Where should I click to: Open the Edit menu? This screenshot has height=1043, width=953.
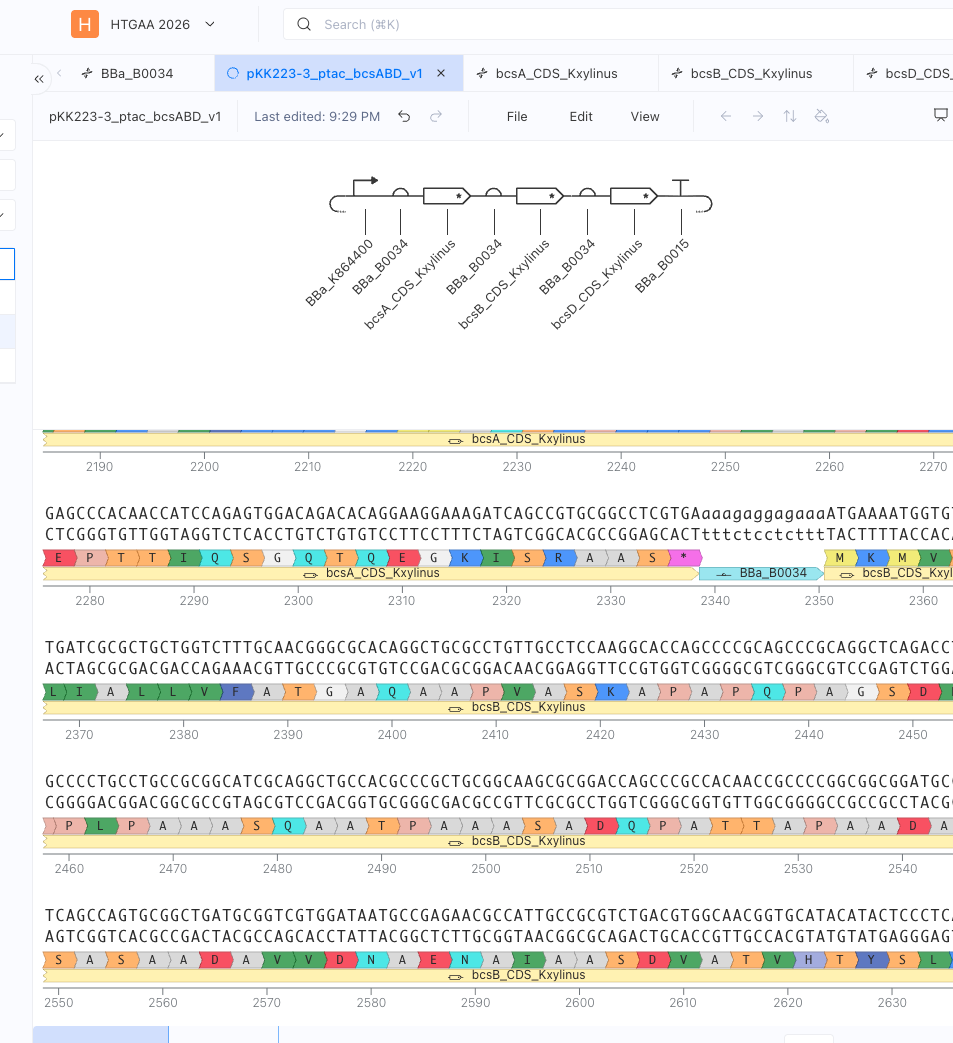(581, 116)
